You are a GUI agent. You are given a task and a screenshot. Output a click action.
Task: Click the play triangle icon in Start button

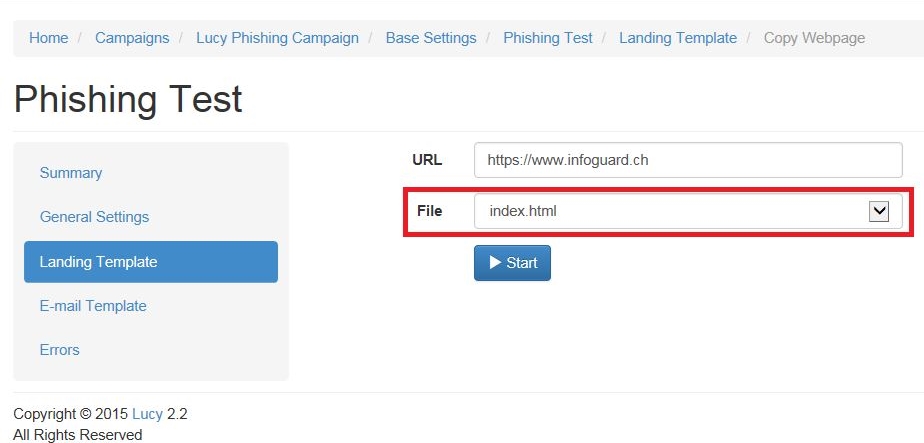tap(495, 262)
